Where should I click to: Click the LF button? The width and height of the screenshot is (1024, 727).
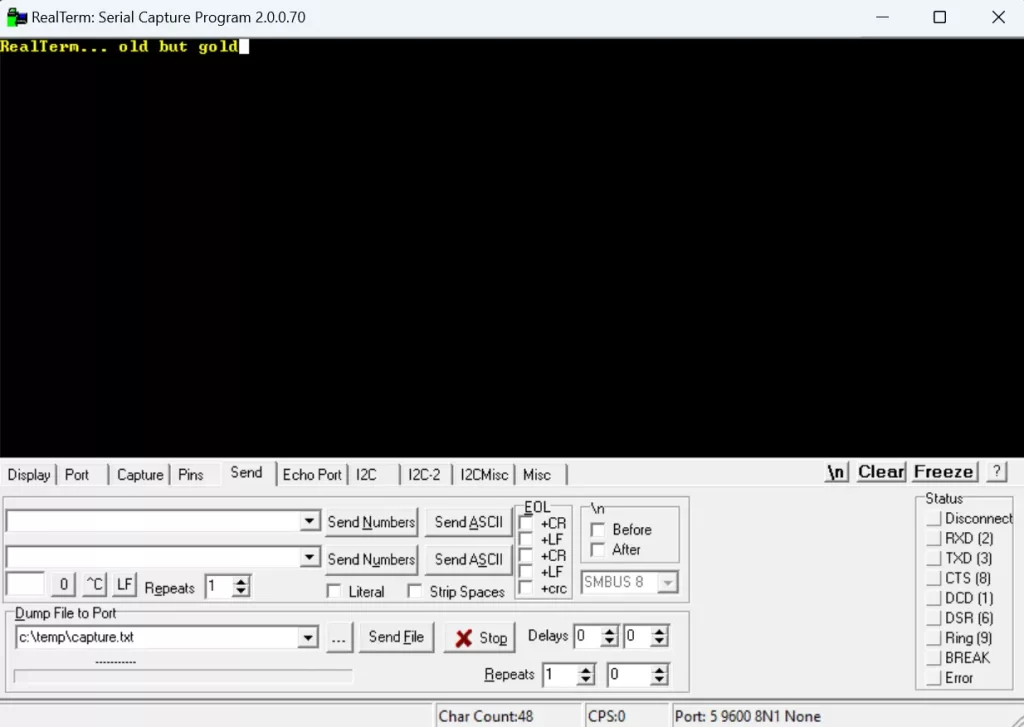[x=125, y=584]
